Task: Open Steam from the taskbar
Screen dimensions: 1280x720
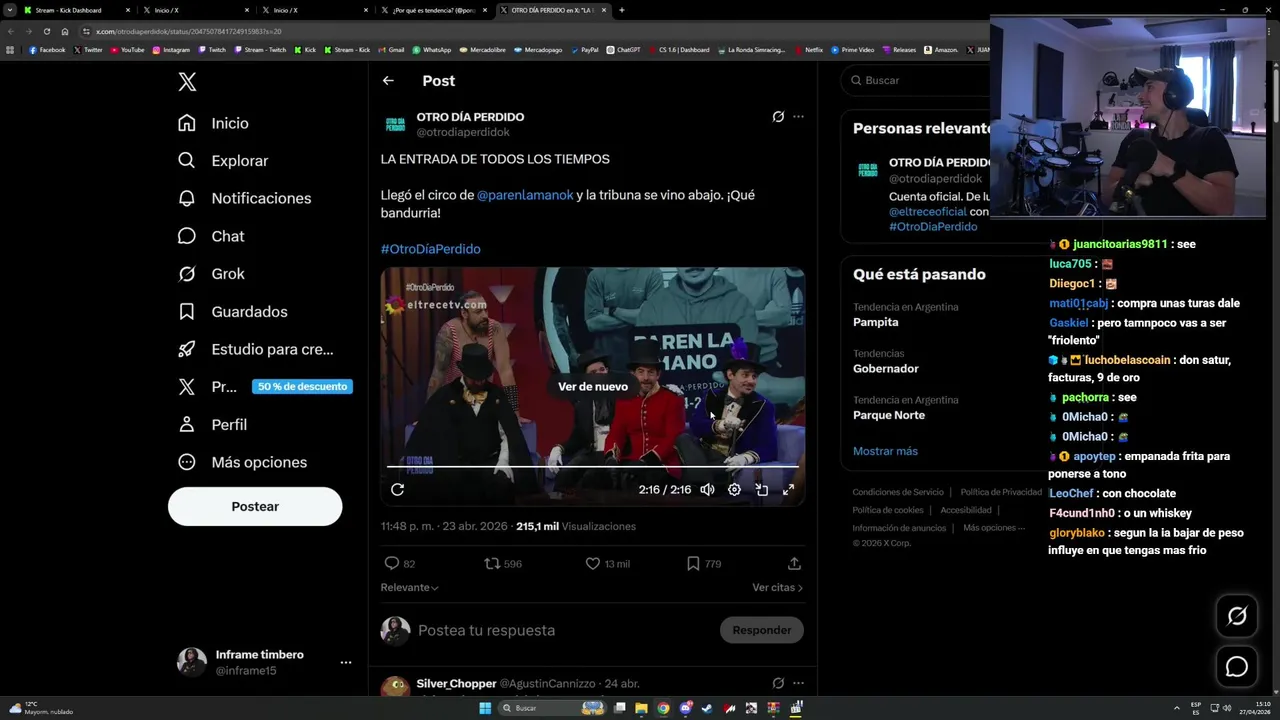Action: (x=708, y=708)
